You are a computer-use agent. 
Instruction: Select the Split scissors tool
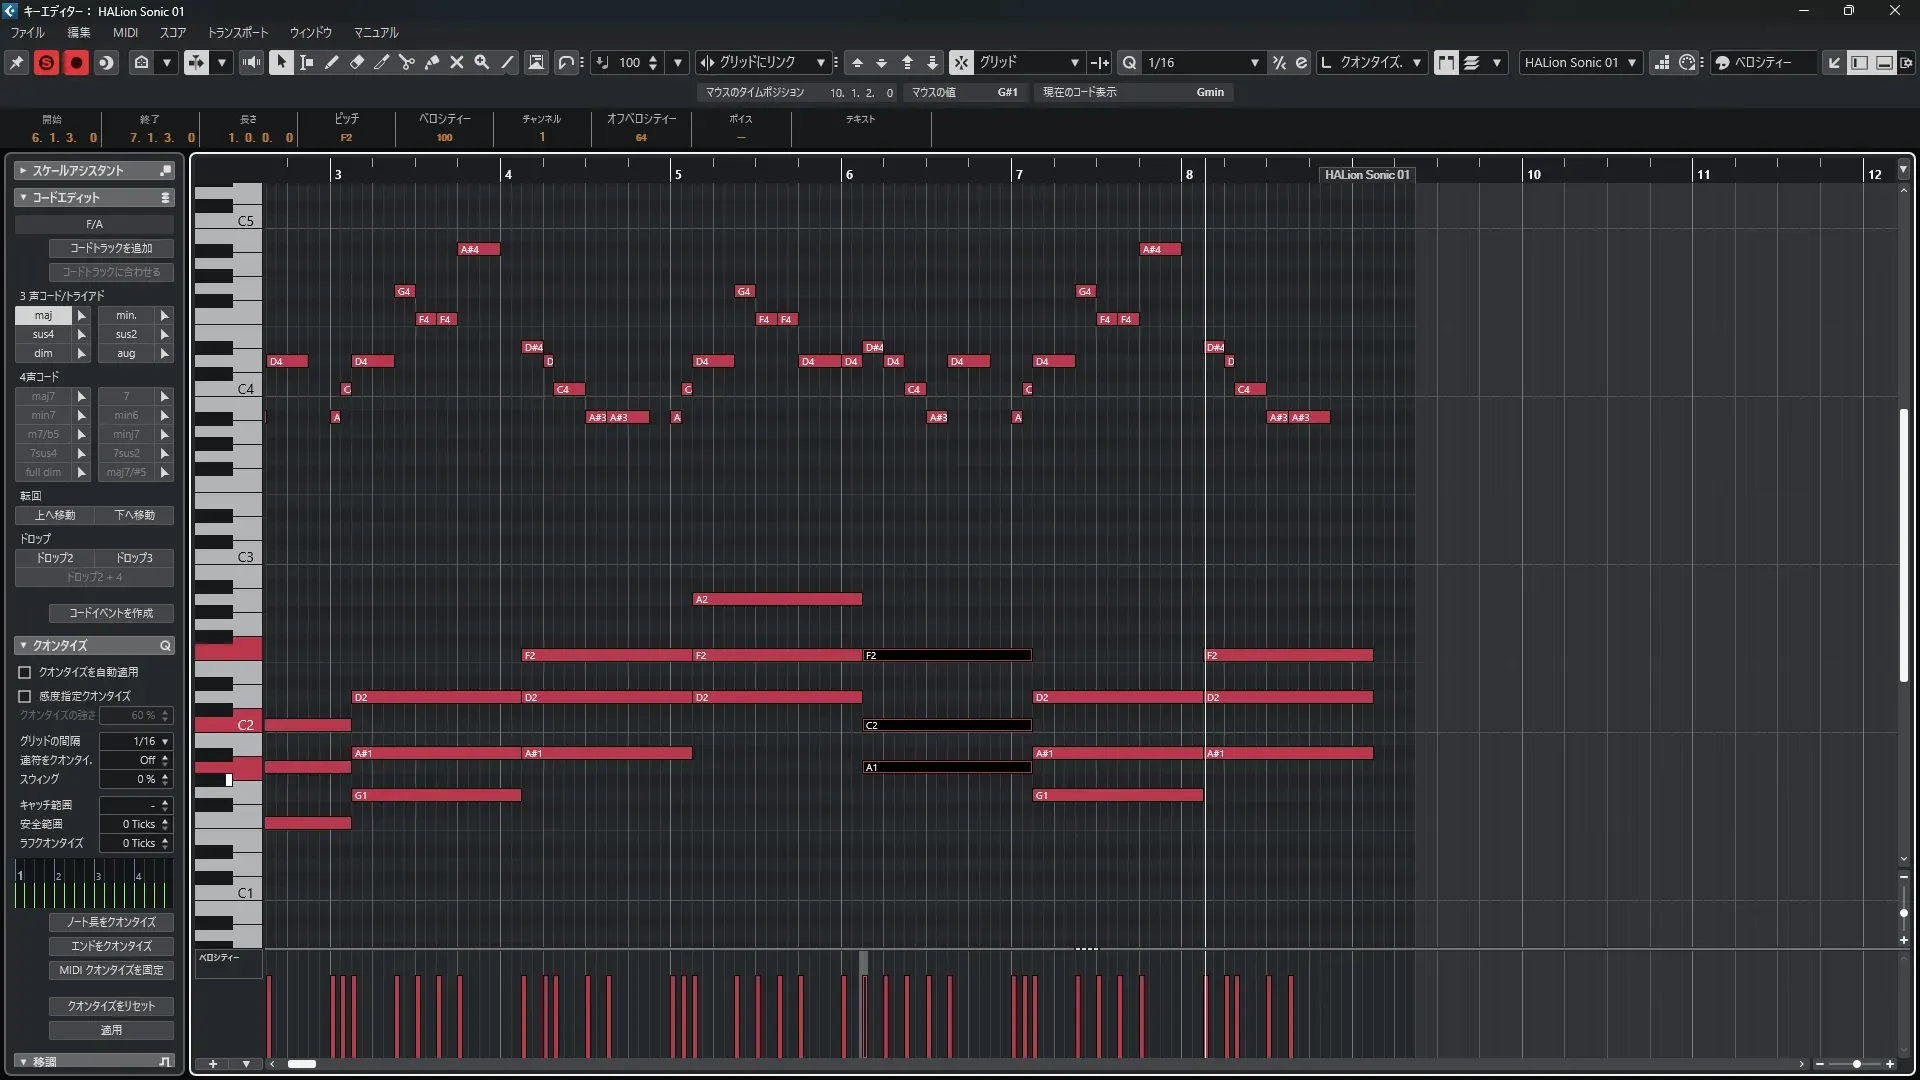click(x=406, y=62)
